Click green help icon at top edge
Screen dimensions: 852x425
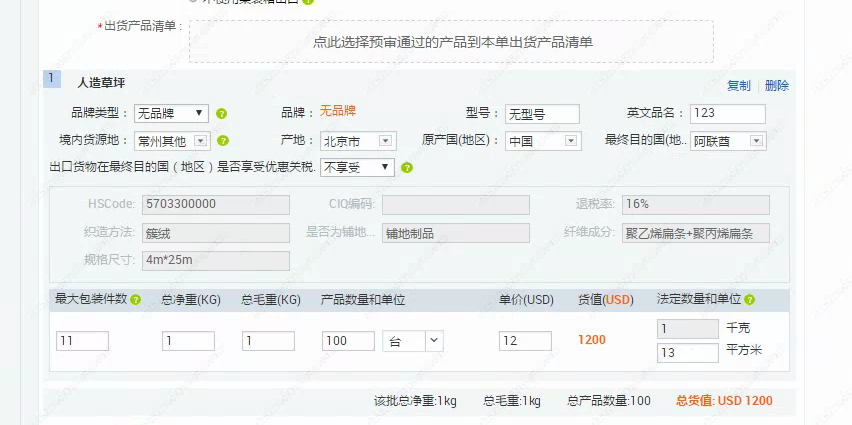pyautogui.click(x=308, y=2)
